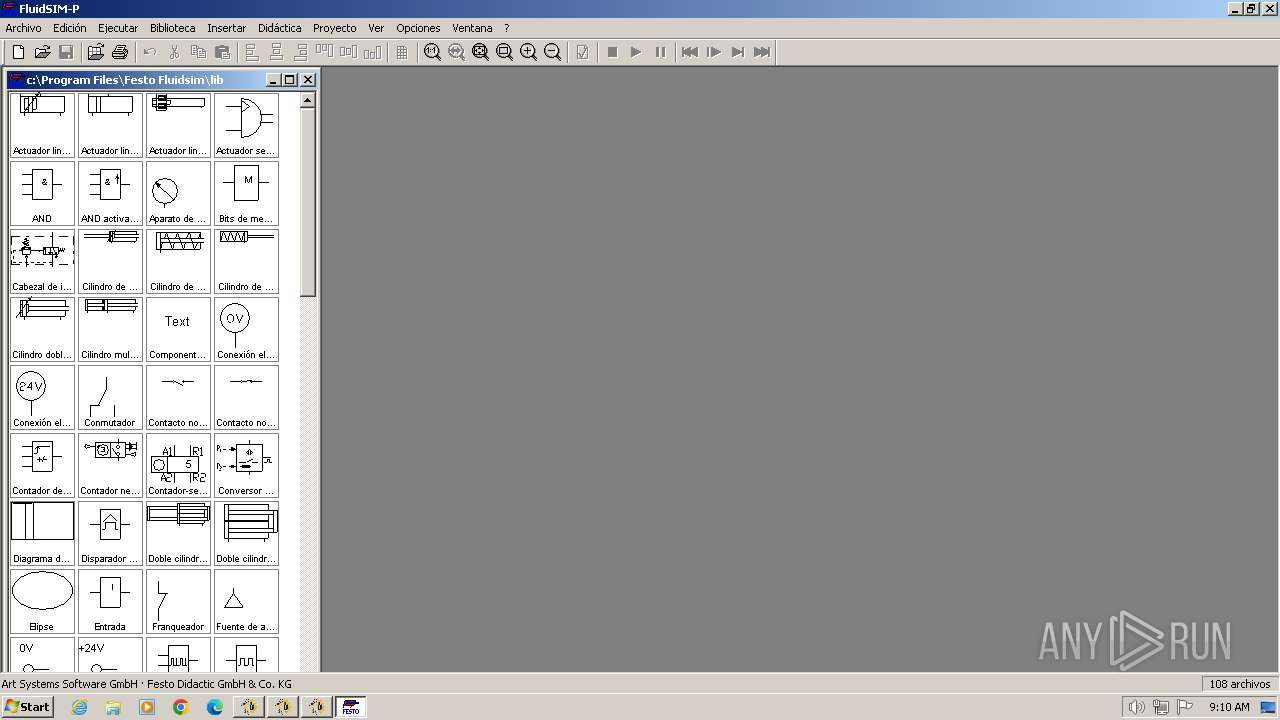
Task: Open the Ver menu
Action: 376,28
